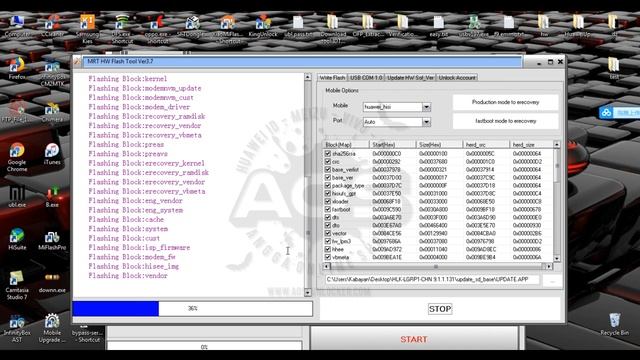
Task: Open the Computer desktop icon
Action: (17, 25)
